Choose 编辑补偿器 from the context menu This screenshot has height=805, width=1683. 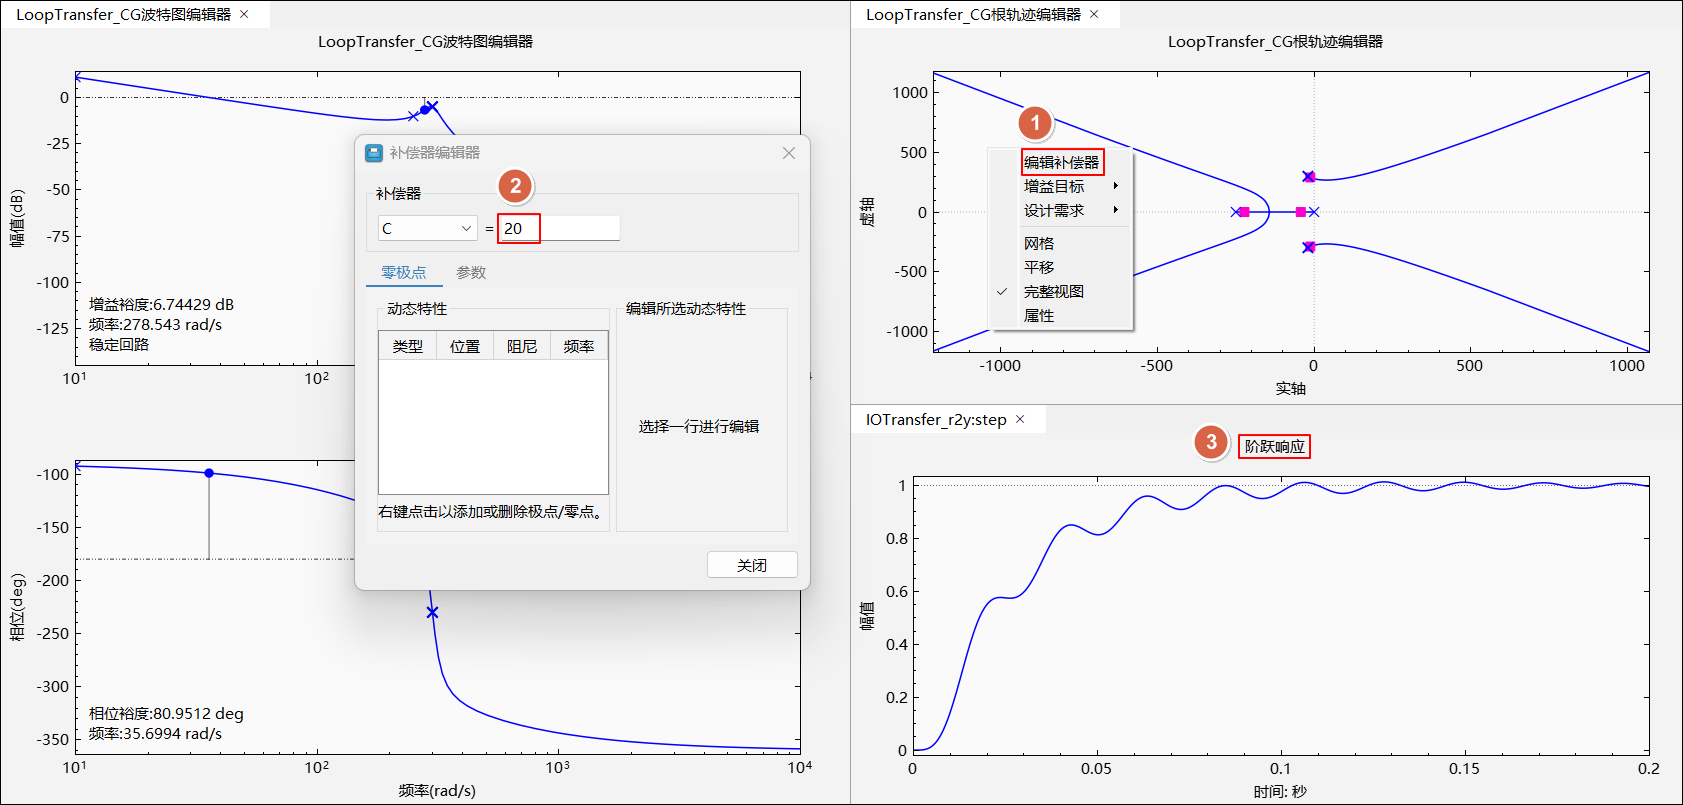click(x=1061, y=162)
